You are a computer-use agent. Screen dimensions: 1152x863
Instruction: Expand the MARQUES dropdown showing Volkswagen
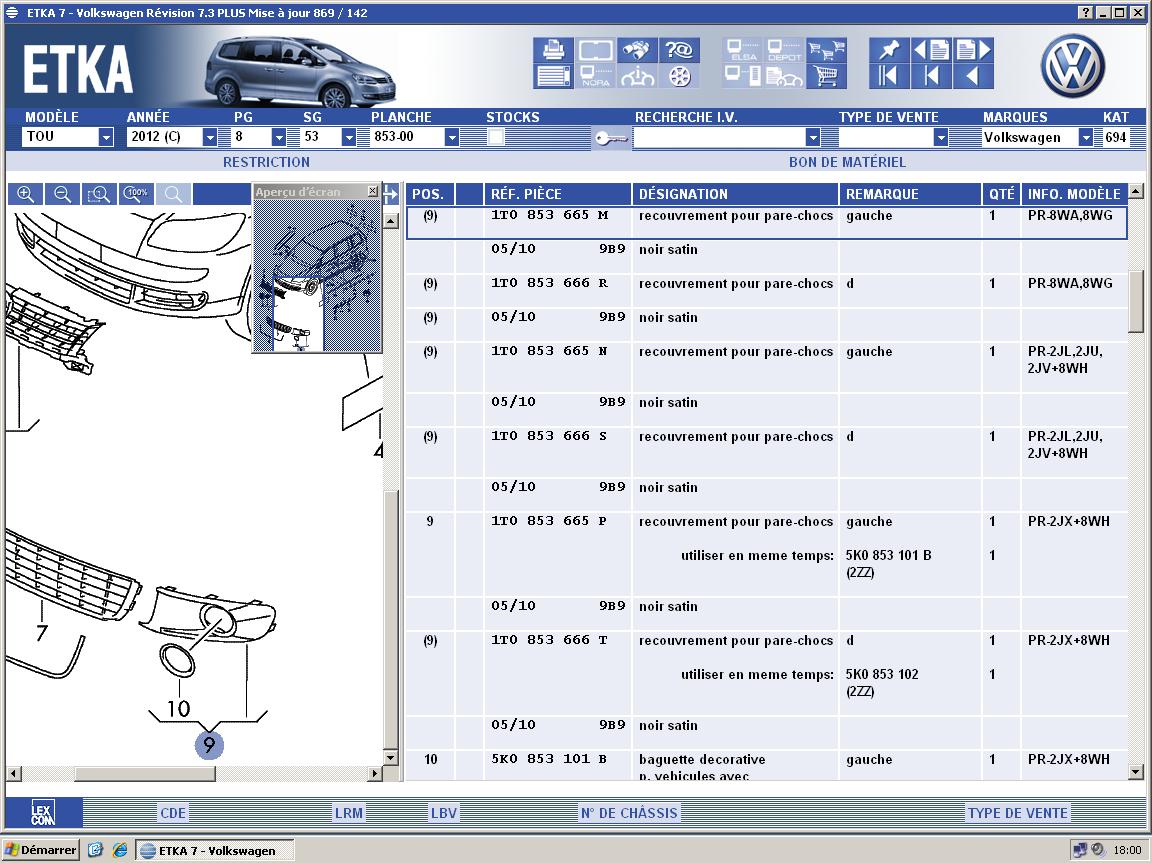1085,138
